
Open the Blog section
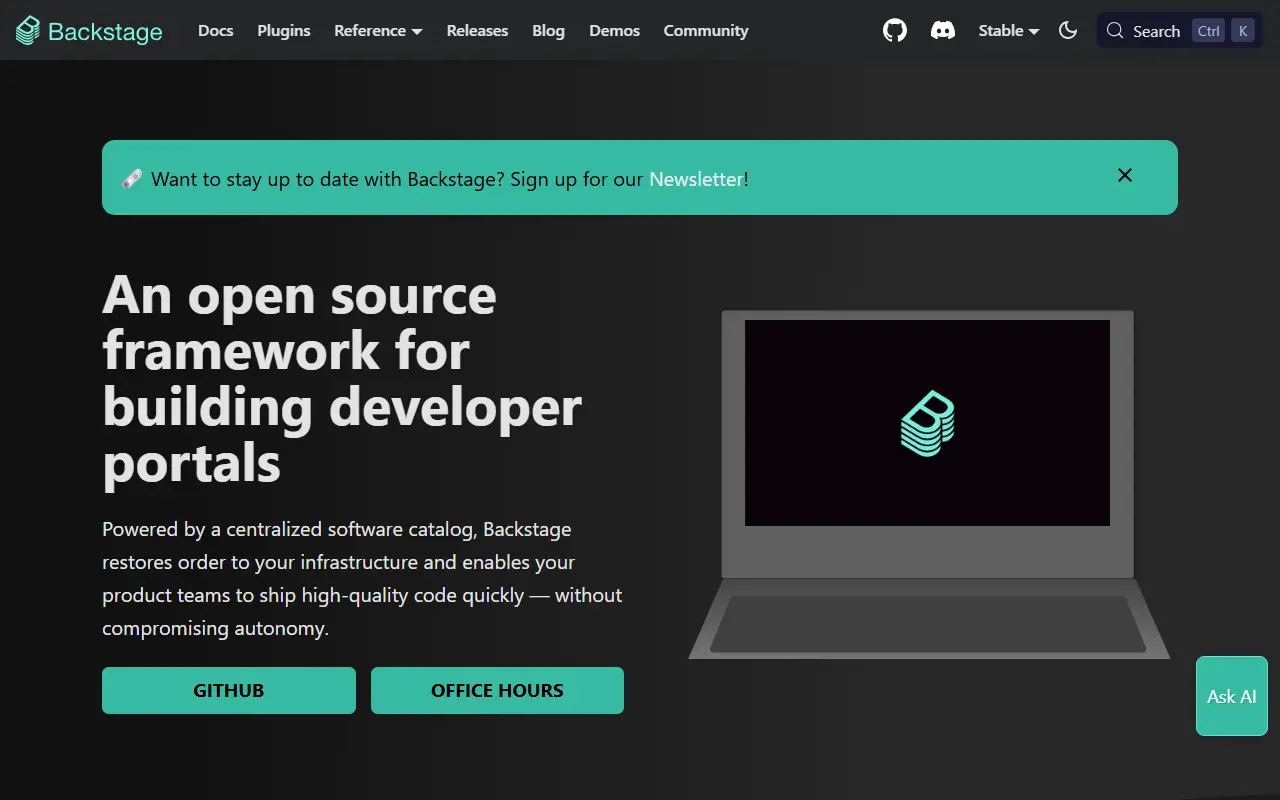click(x=548, y=31)
